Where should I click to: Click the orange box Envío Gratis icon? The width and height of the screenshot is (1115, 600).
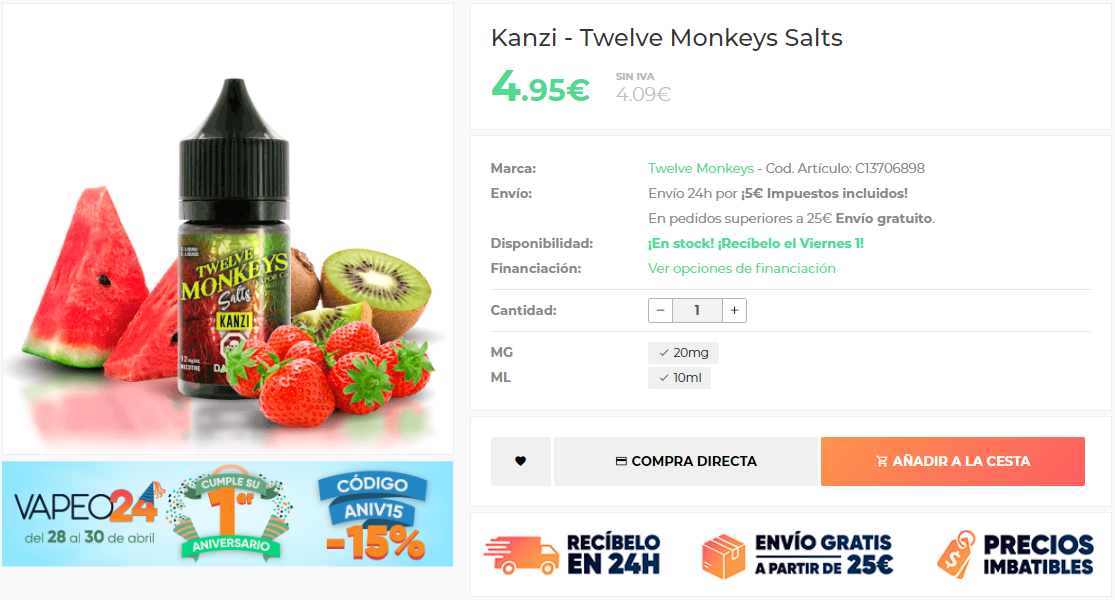point(723,556)
